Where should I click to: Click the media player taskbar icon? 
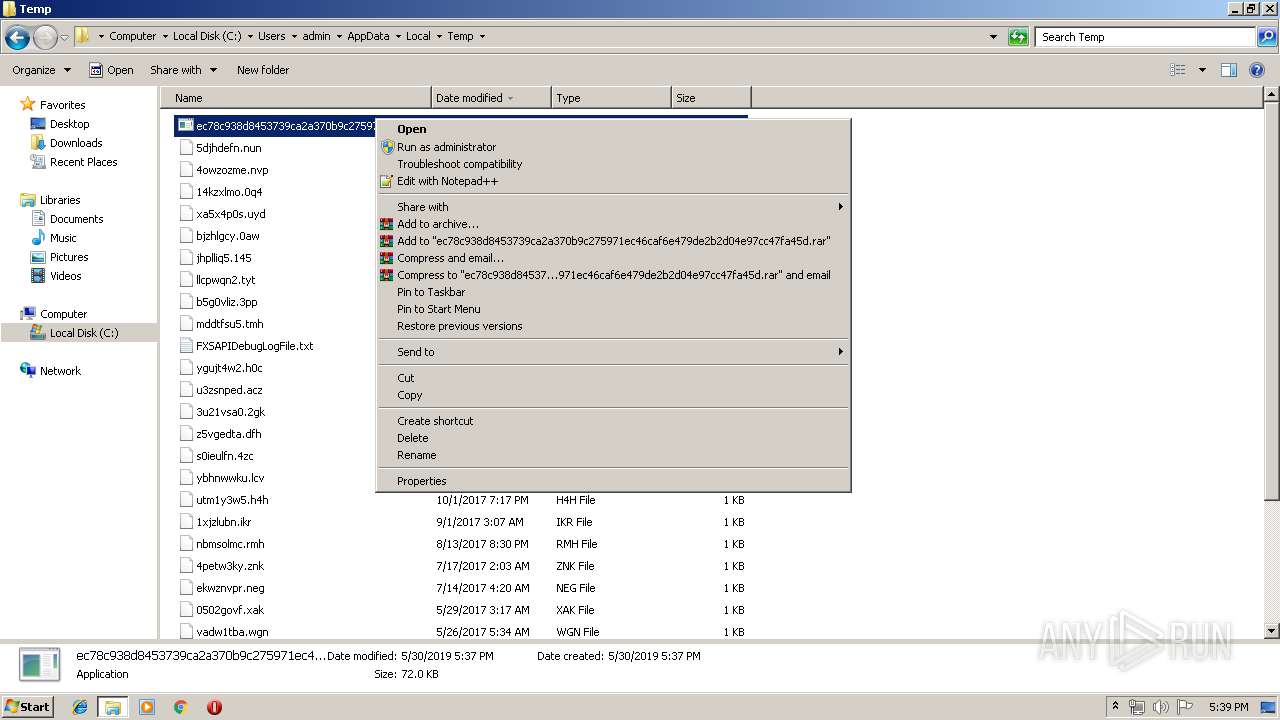pyautogui.click(x=147, y=707)
